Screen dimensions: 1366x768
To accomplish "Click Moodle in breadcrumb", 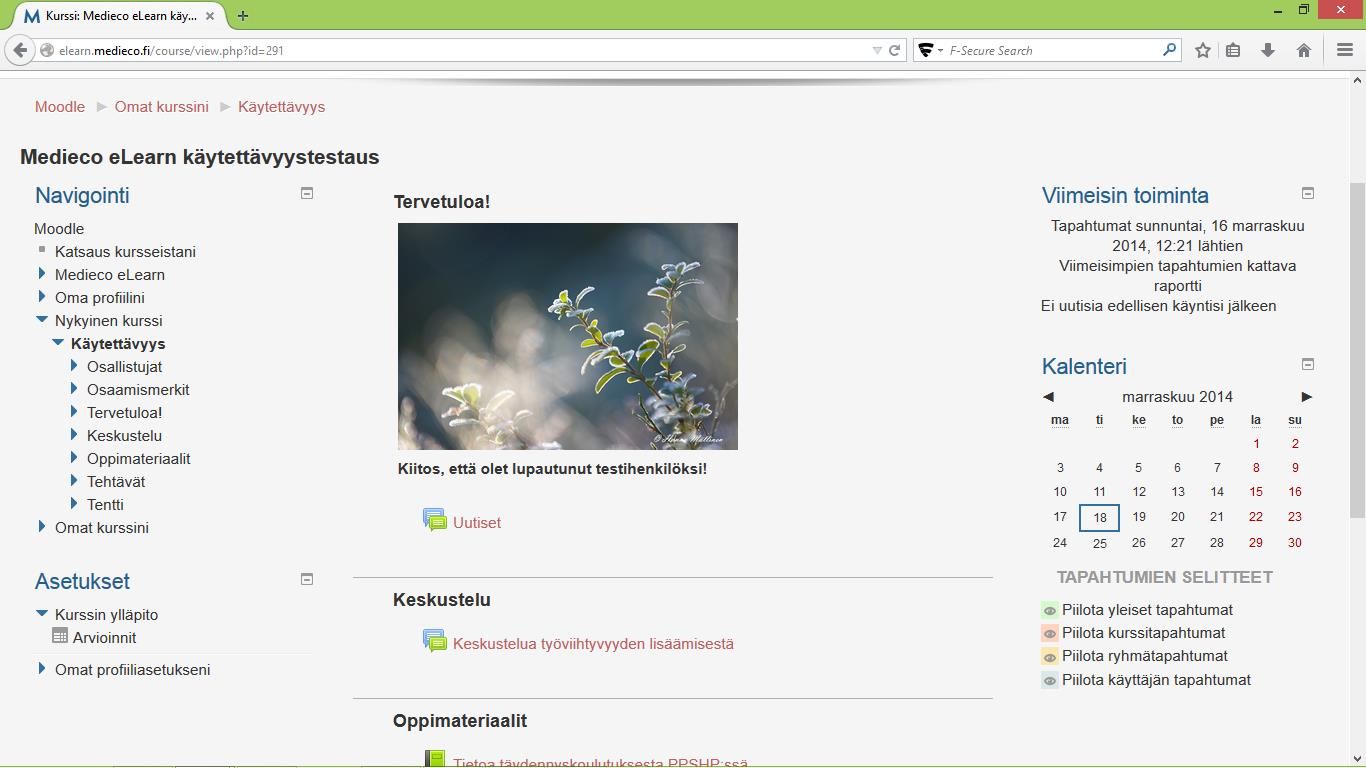I will [60, 107].
